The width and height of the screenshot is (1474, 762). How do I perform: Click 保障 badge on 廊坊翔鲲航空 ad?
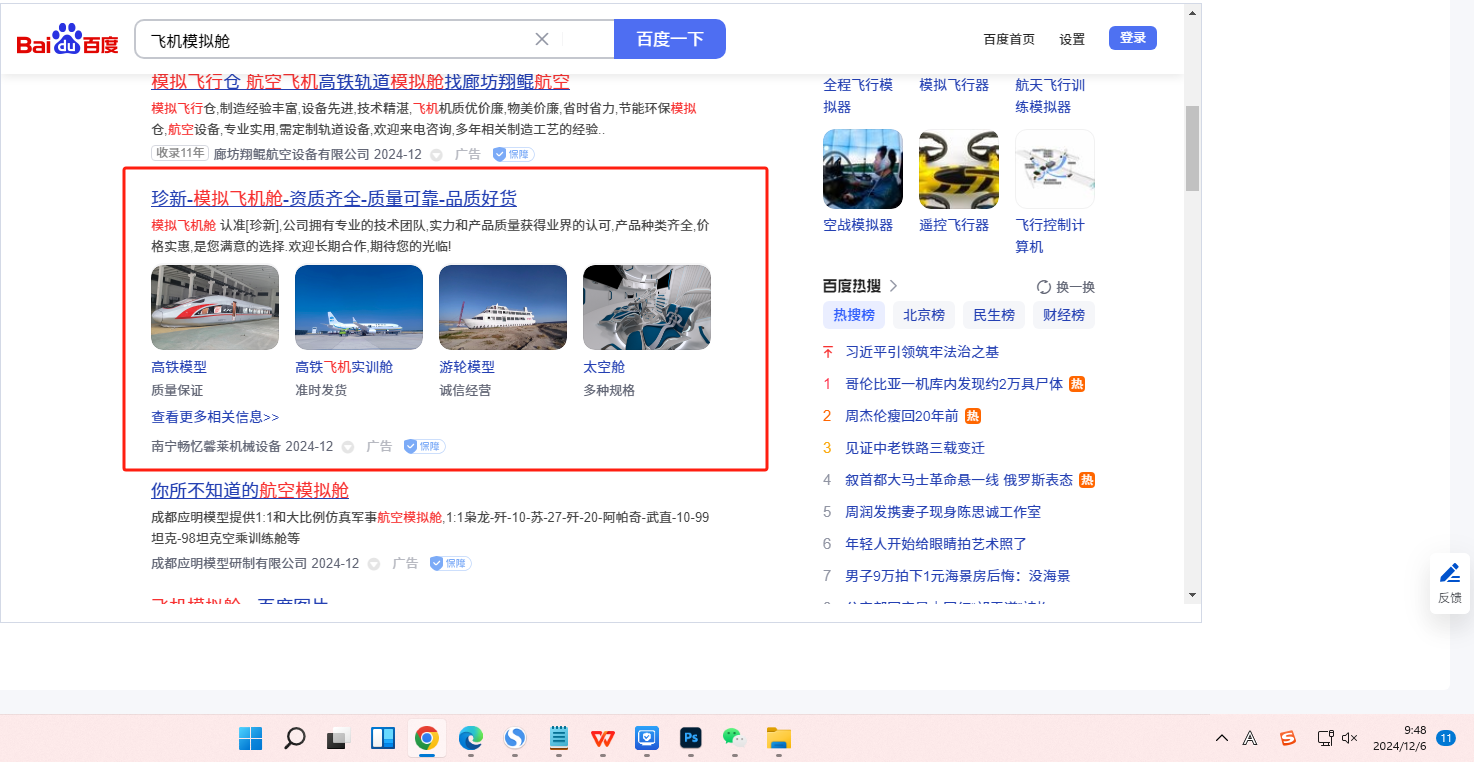tap(514, 154)
